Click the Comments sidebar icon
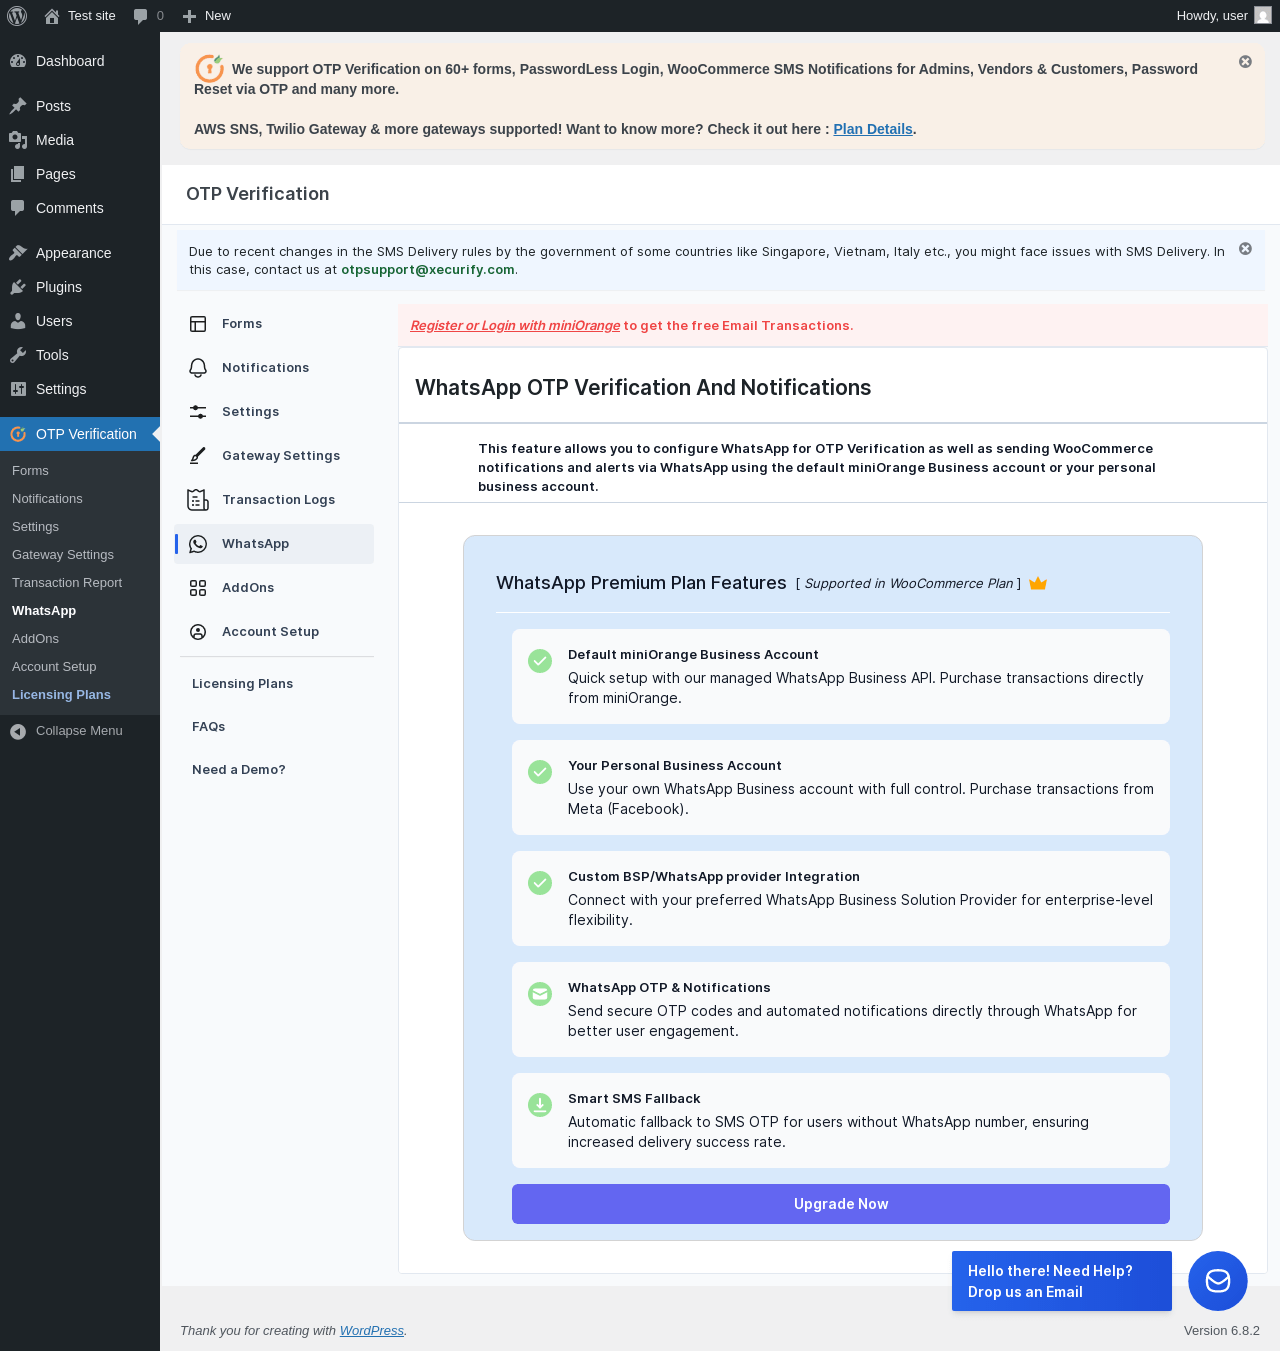 click(x=18, y=208)
